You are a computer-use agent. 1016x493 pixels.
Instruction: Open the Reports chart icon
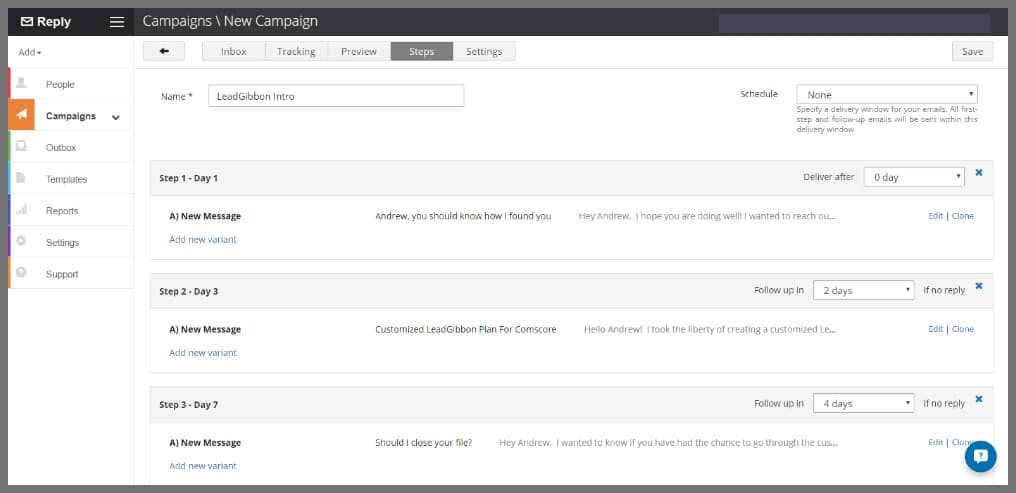click(x=21, y=210)
